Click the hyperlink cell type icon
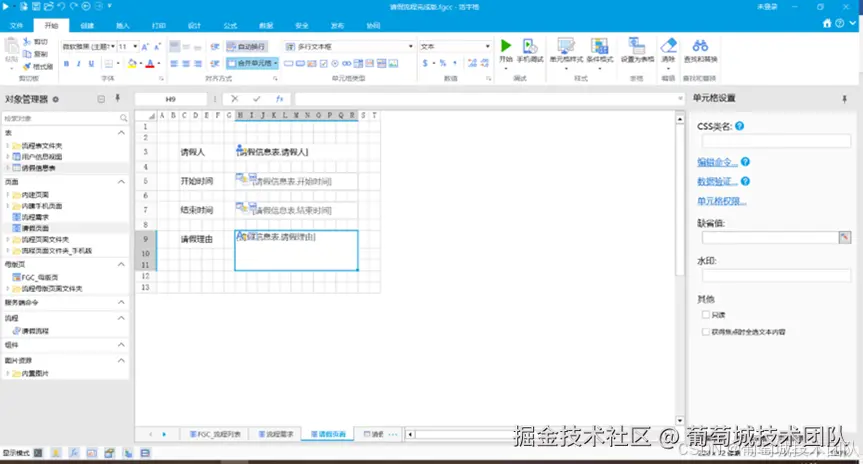The image size is (863, 464). [346, 64]
